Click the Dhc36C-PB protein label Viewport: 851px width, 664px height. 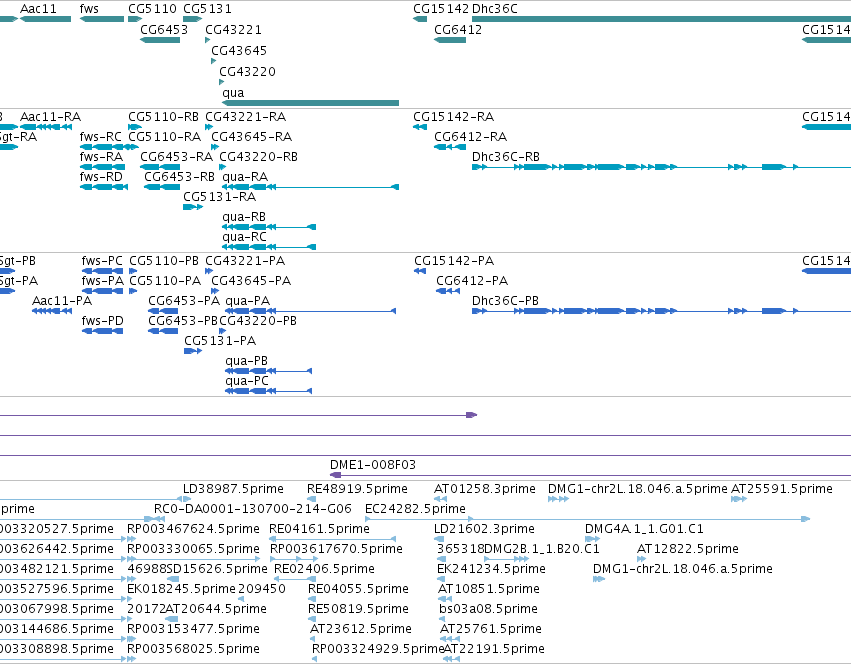(505, 301)
